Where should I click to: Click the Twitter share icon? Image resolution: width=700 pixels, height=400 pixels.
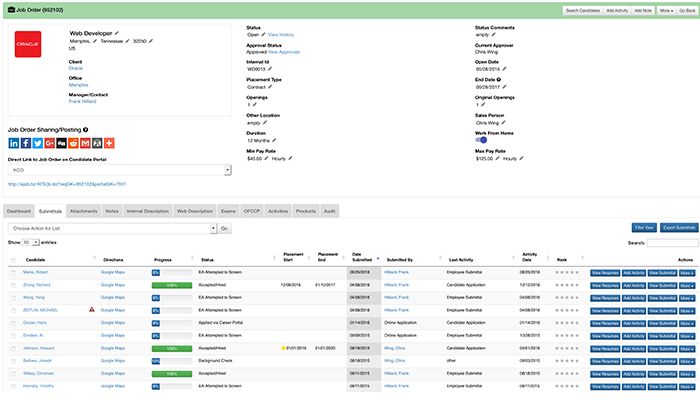(40, 143)
